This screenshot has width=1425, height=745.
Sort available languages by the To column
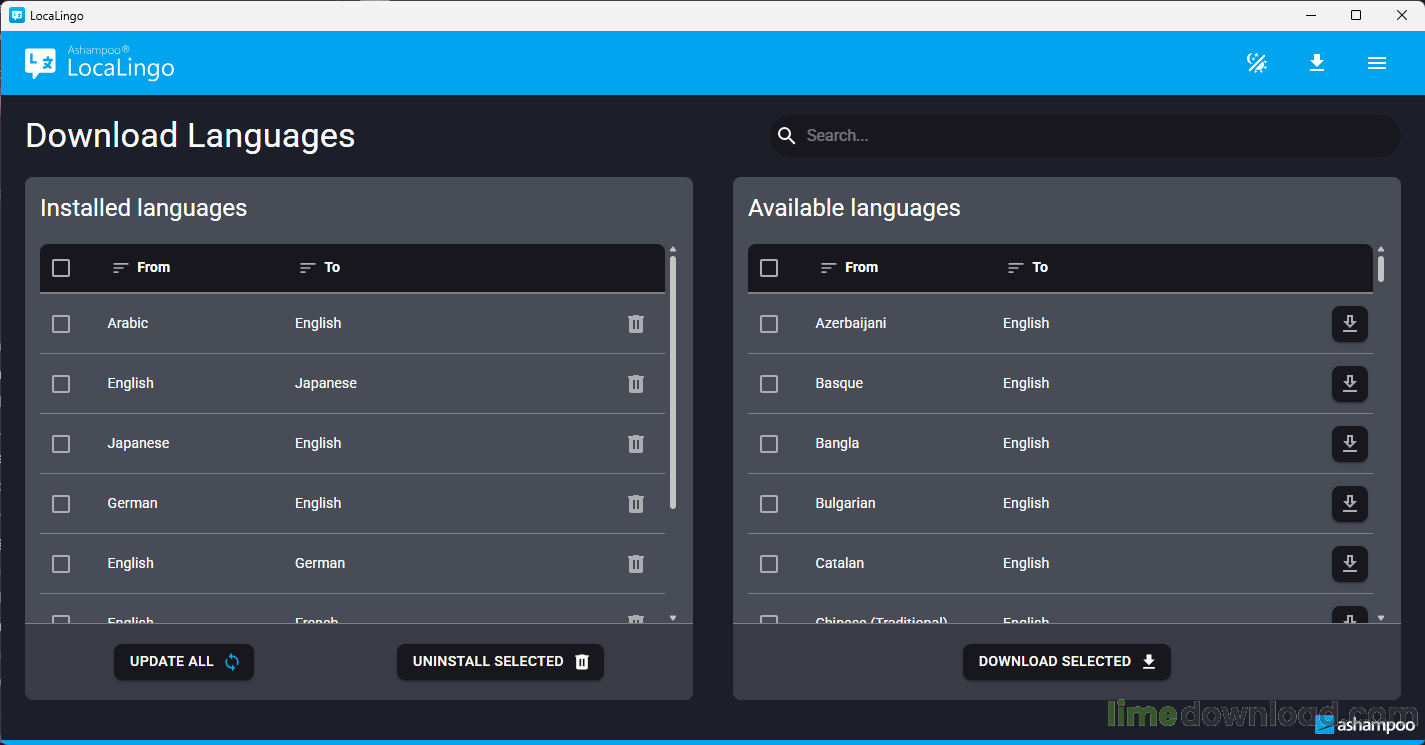click(x=1014, y=267)
